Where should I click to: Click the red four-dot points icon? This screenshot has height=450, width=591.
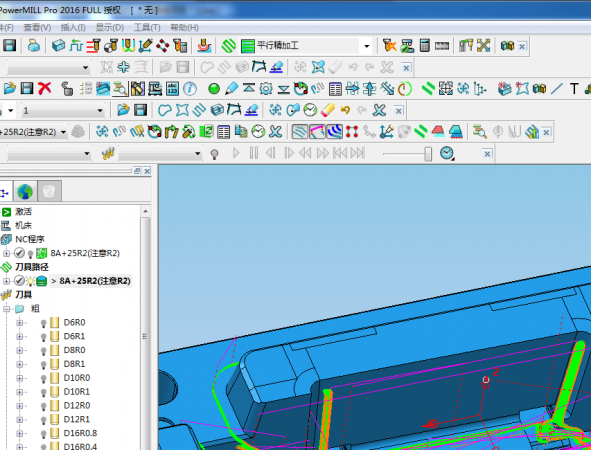click(352, 132)
